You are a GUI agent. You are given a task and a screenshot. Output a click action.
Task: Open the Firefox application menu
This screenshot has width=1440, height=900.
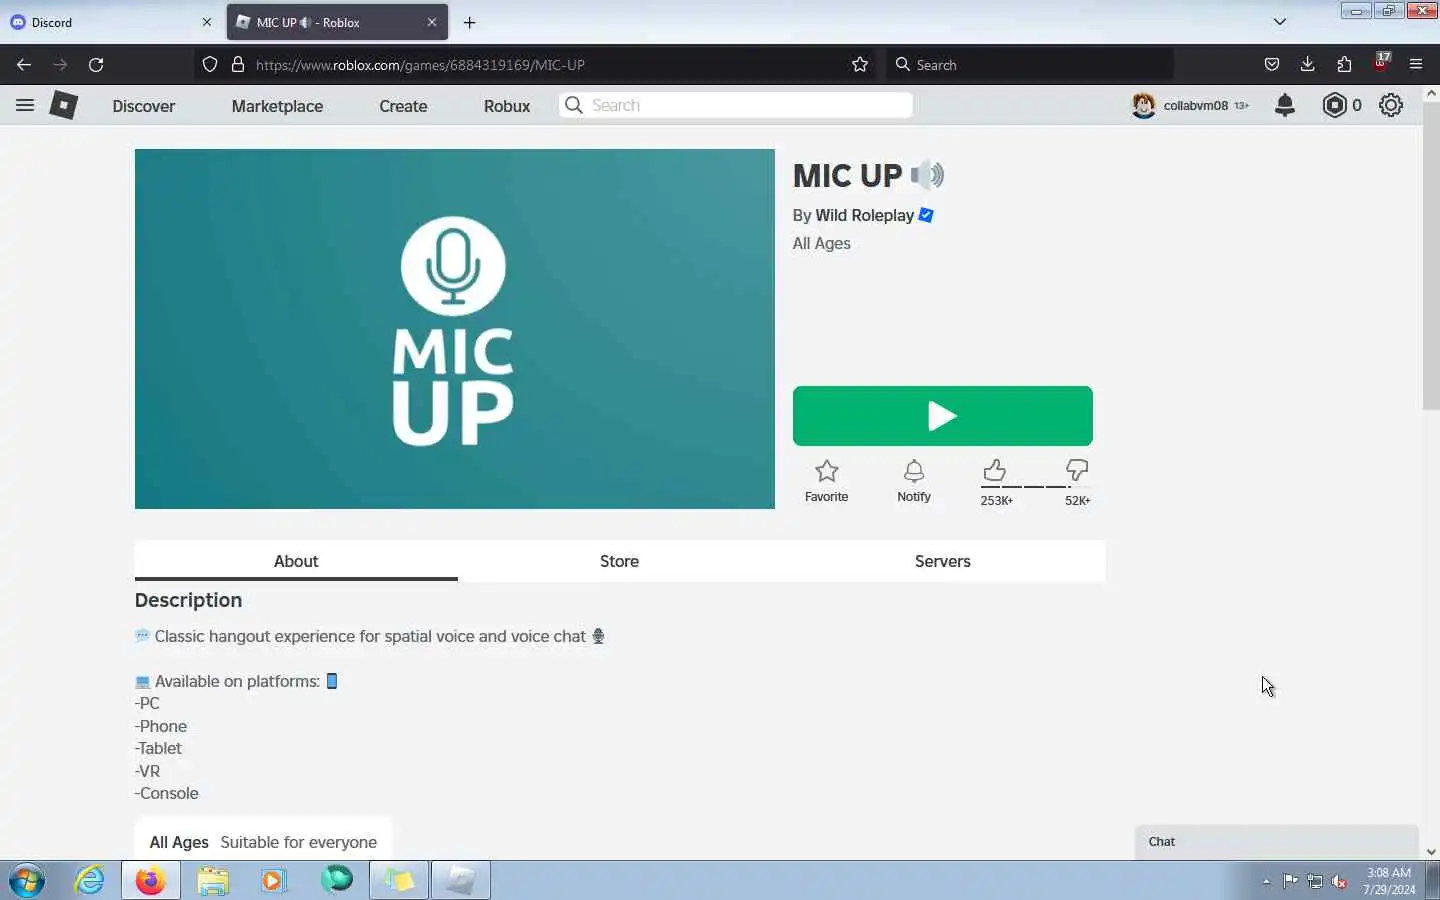coord(1416,64)
